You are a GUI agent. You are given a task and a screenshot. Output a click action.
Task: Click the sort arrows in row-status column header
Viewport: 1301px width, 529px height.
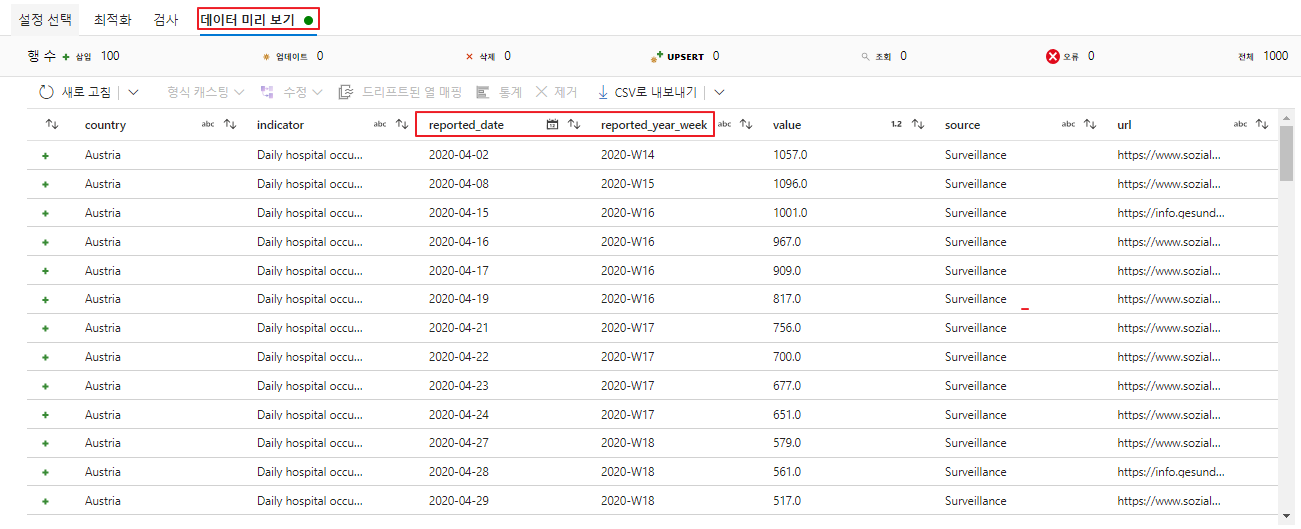tap(52, 124)
